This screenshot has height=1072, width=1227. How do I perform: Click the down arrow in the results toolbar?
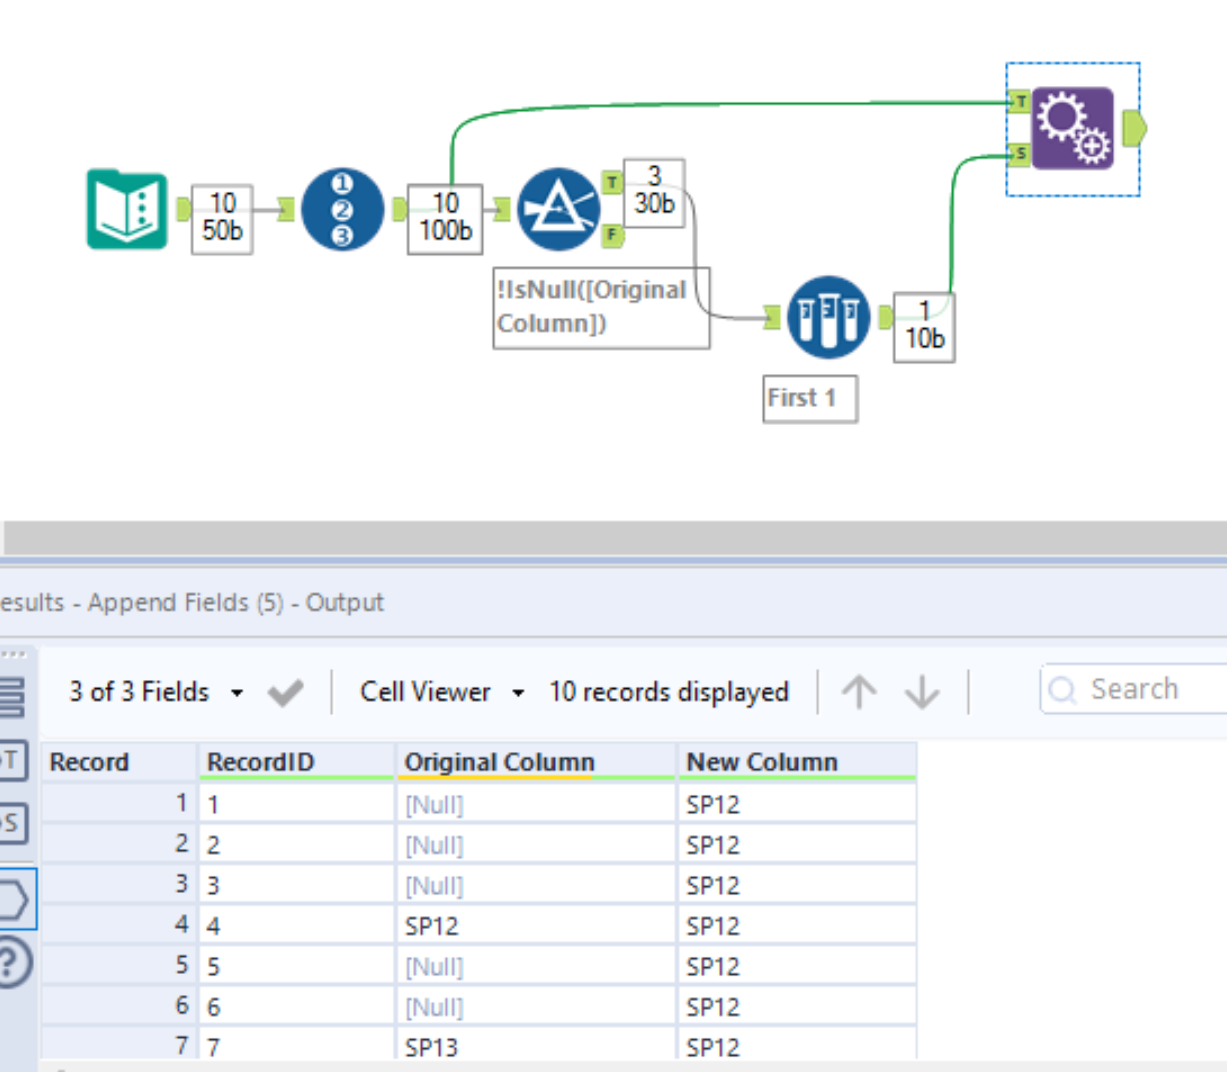921,690
